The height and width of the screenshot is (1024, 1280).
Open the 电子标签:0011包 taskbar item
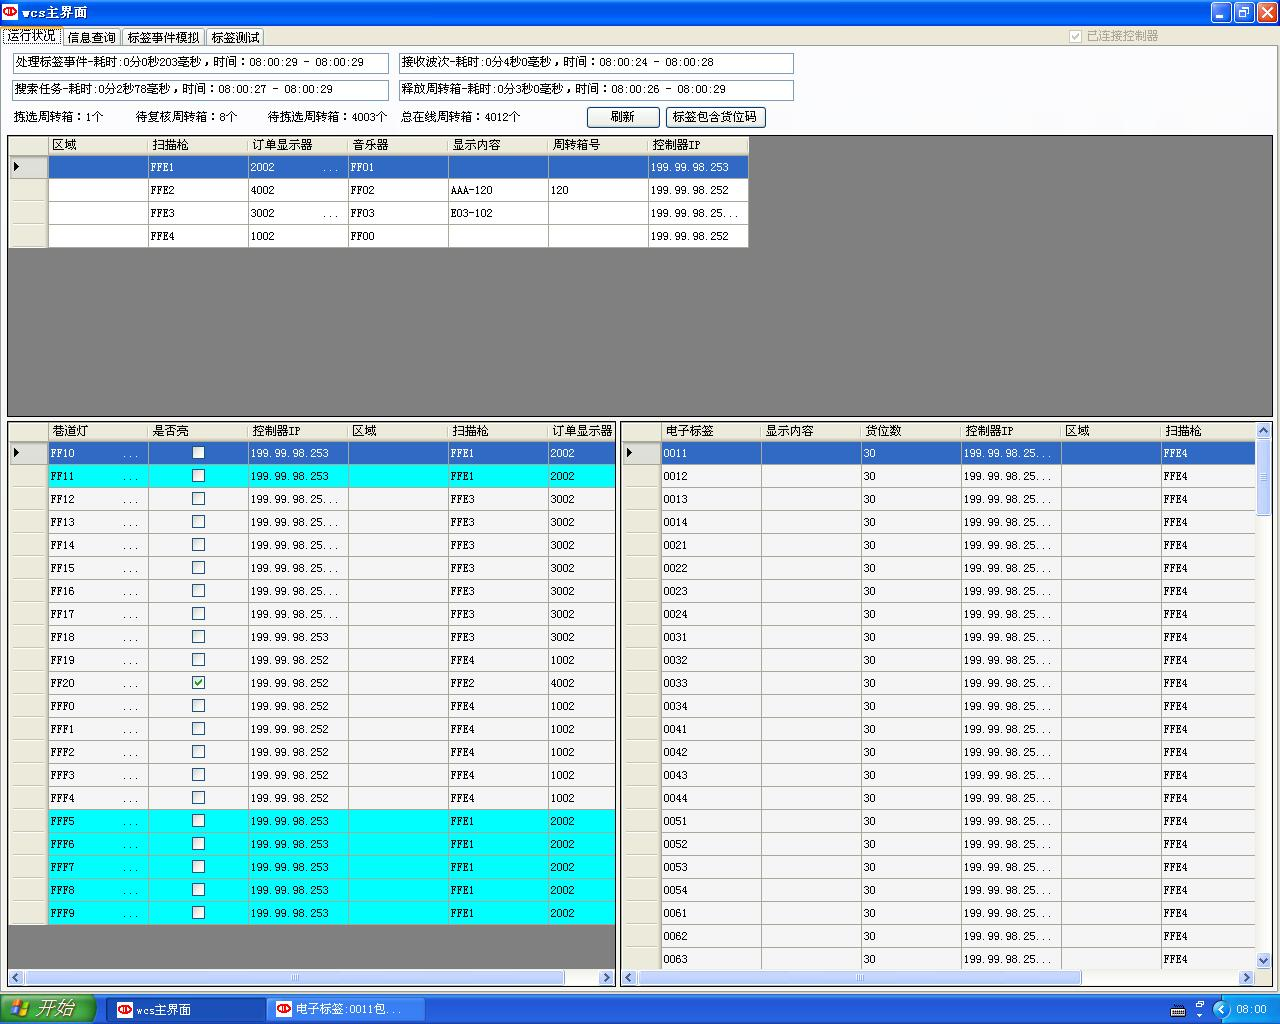pos(346,1009)
